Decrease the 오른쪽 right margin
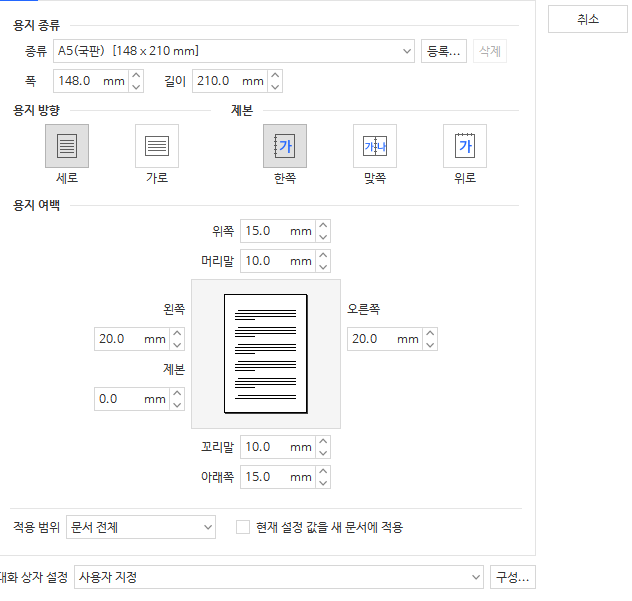The height and width of the screenshot is (601, 632). pos(430,345)
